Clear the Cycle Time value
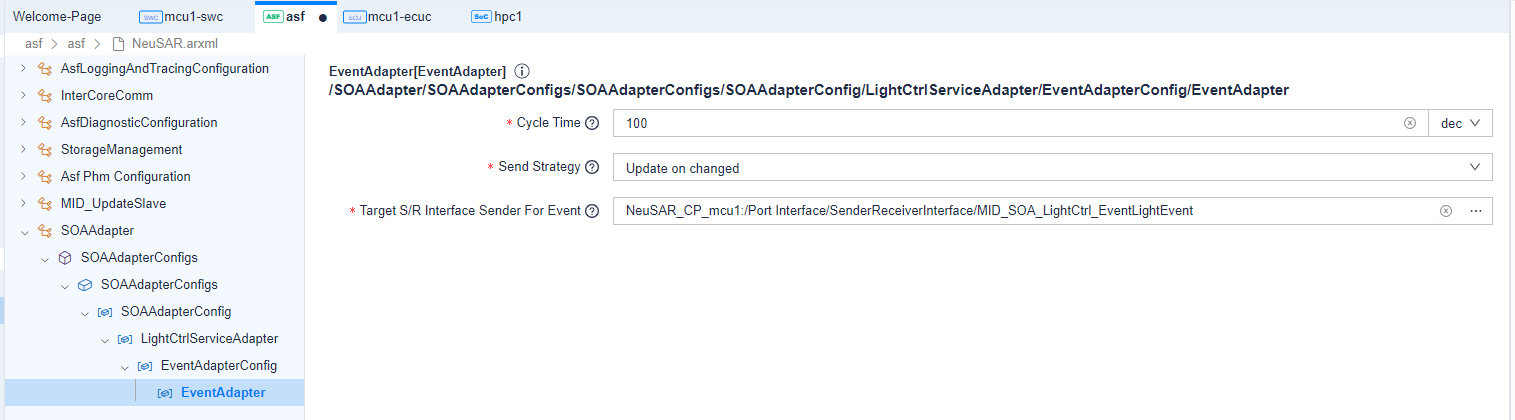The image size is (1515, 420). point(1410,123)
